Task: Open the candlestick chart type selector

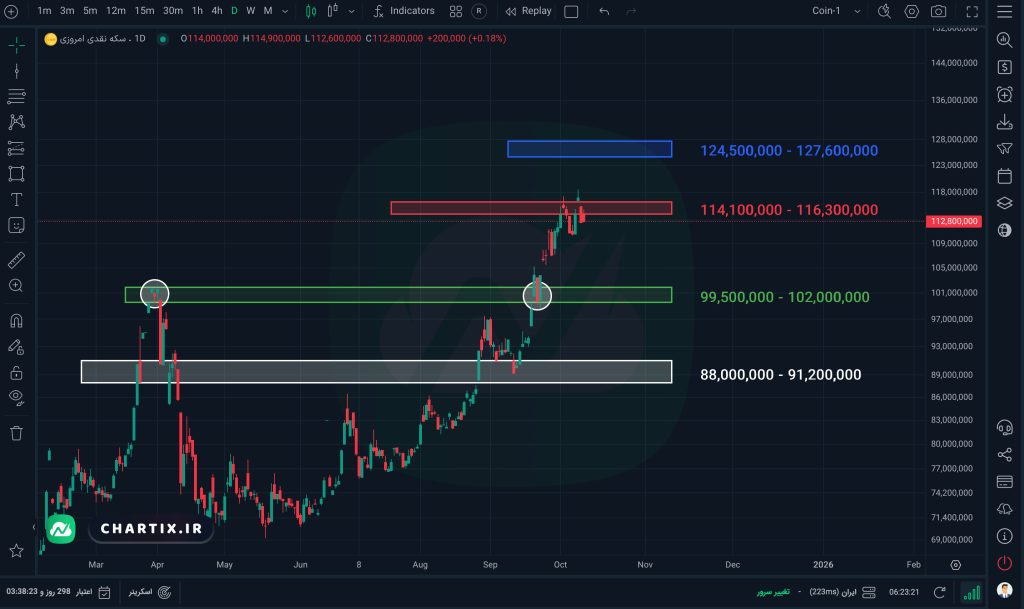Action: point(310,11)
